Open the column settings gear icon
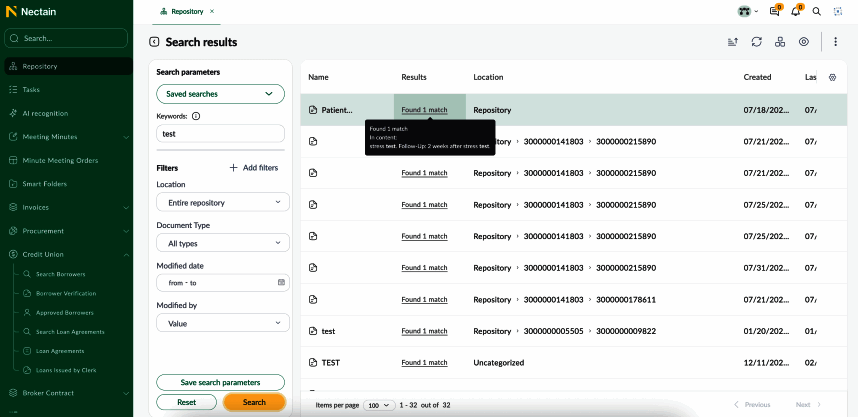The width and height of the screenshot is (858, 417). 833,77
